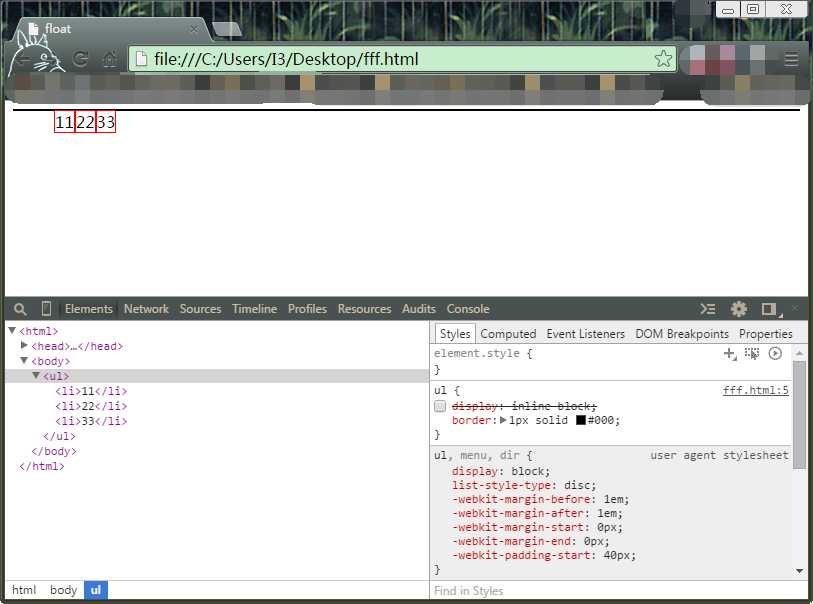813x604 pixels.
Task: Click the -webkit-margin-start declaration
Action: pos(537,528)
